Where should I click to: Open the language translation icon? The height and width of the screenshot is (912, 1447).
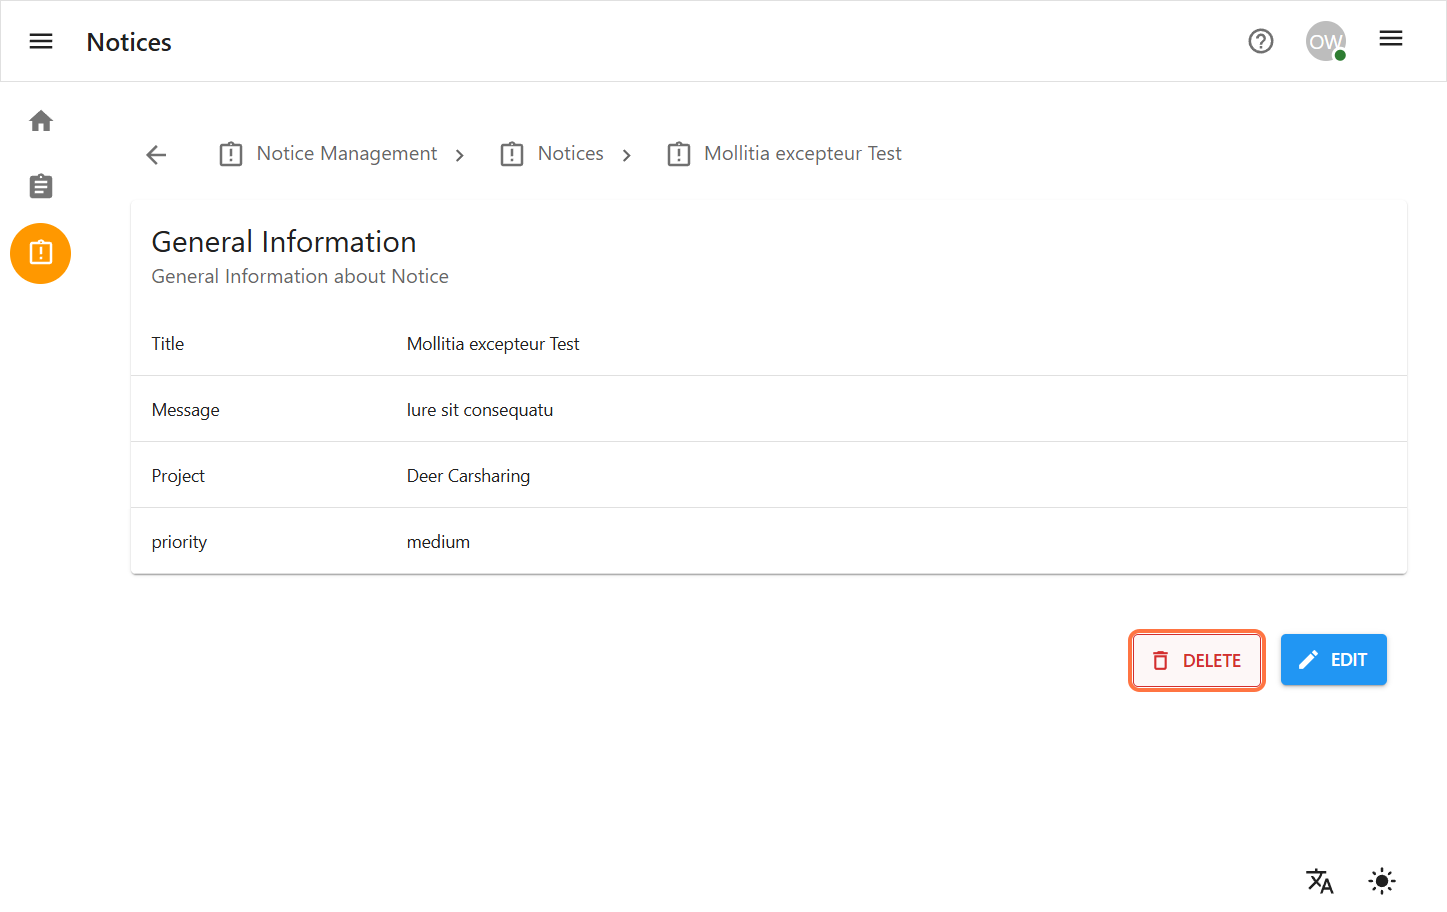(1319, 881)
